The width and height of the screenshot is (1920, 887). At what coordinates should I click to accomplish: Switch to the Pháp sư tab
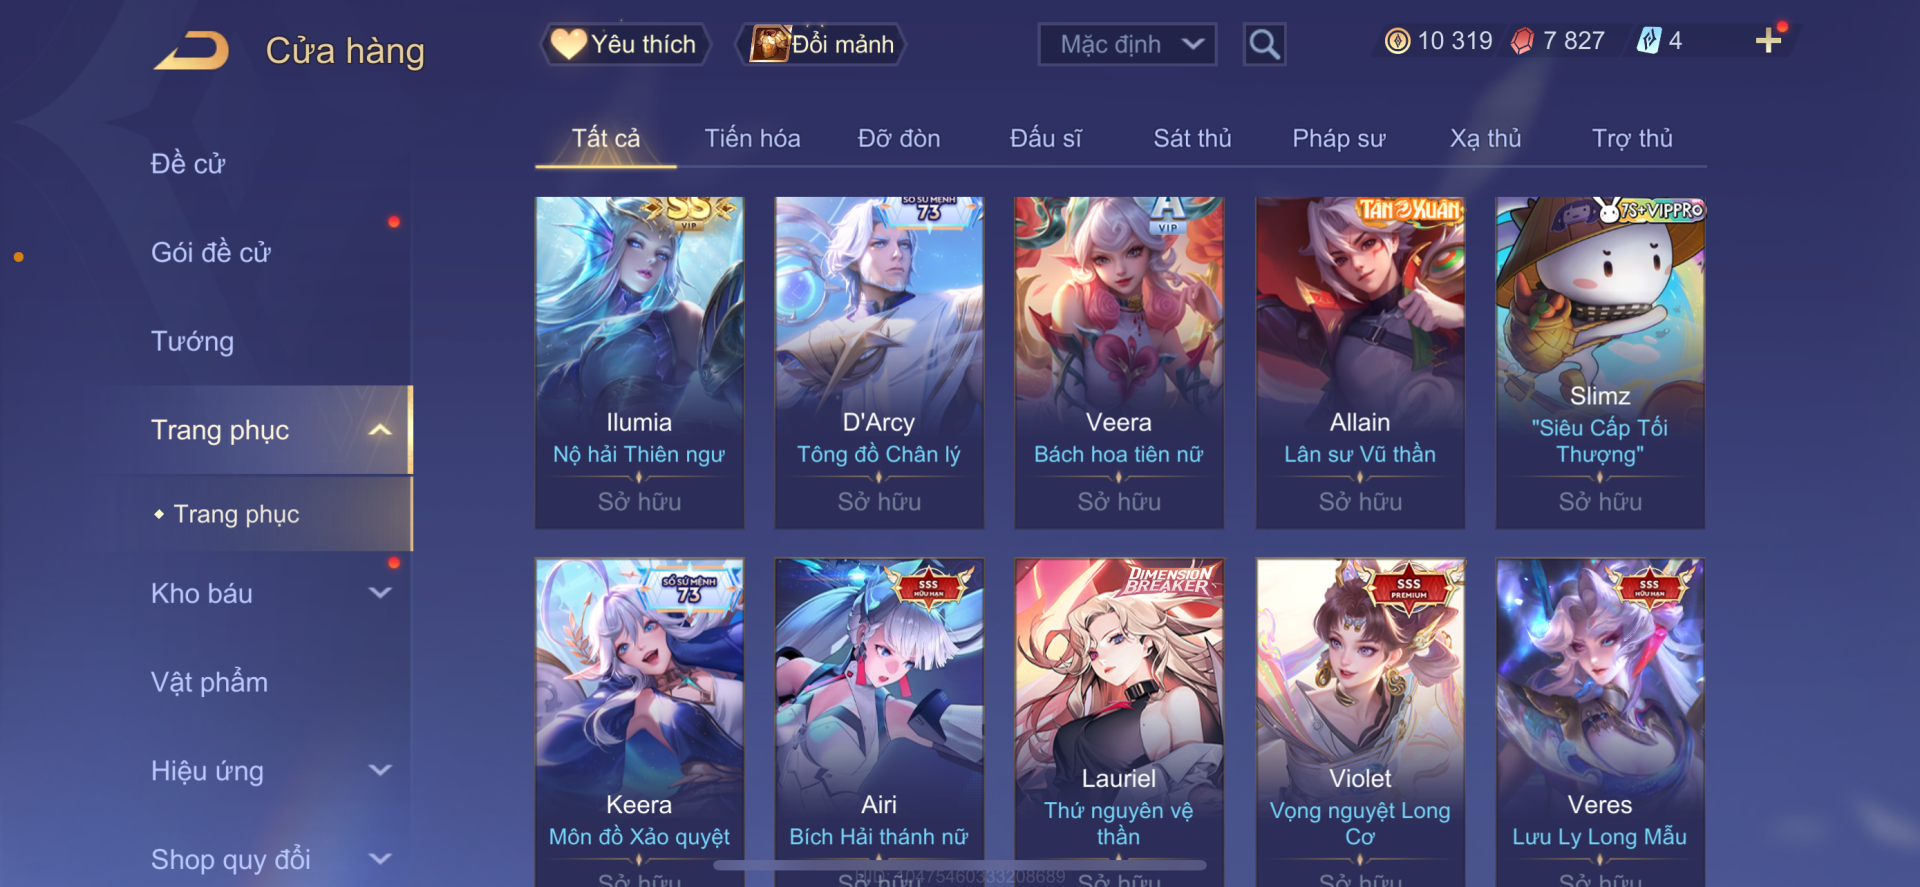click(1338, 138)
